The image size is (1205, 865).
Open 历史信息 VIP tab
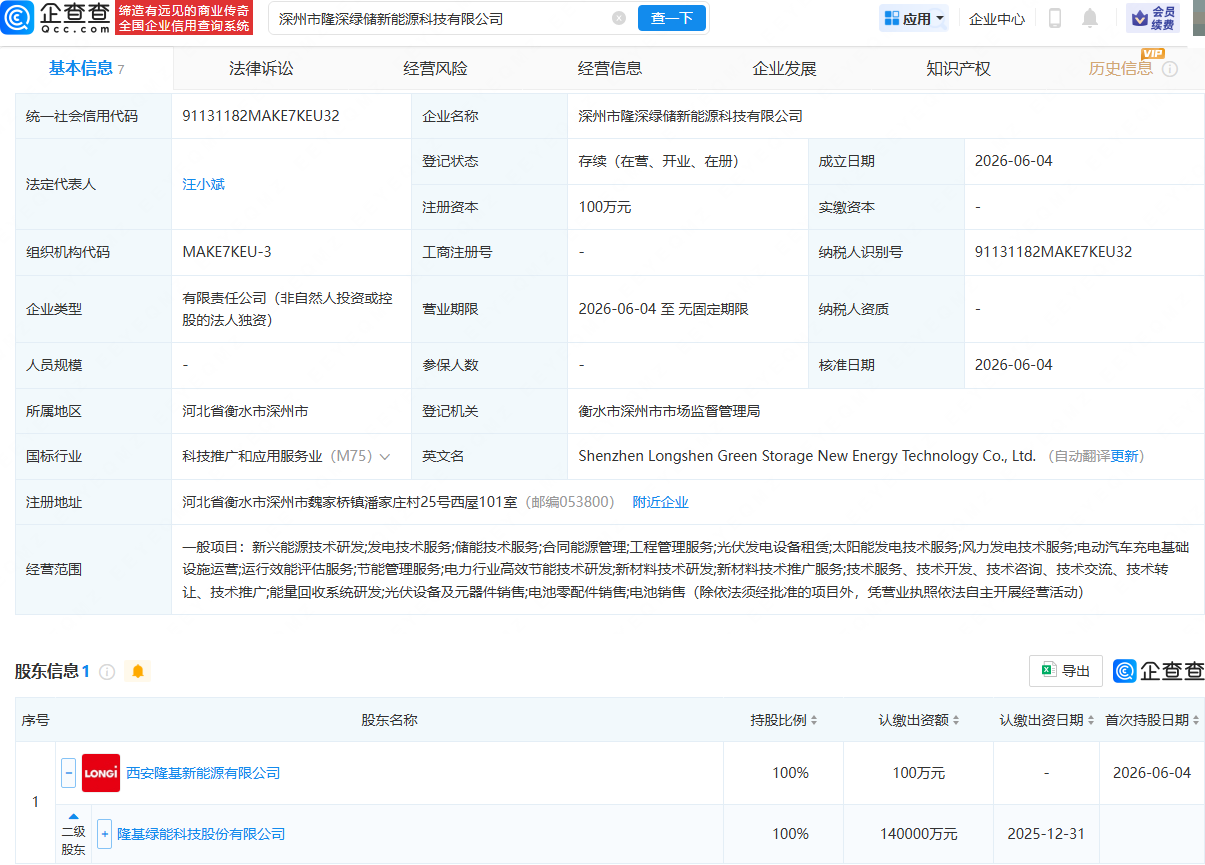pyautogui.click(x=1121, y=68)
